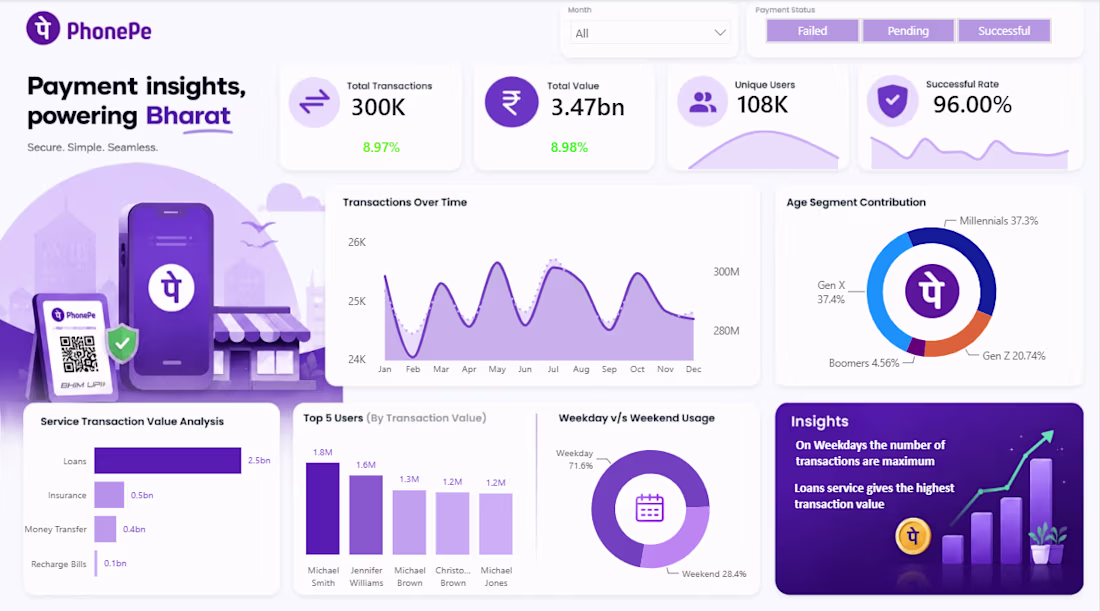Click the Successful Rate shield icon
Image resolution: width=1100 pixels, height=611 pixels.
tap(892, 101)
